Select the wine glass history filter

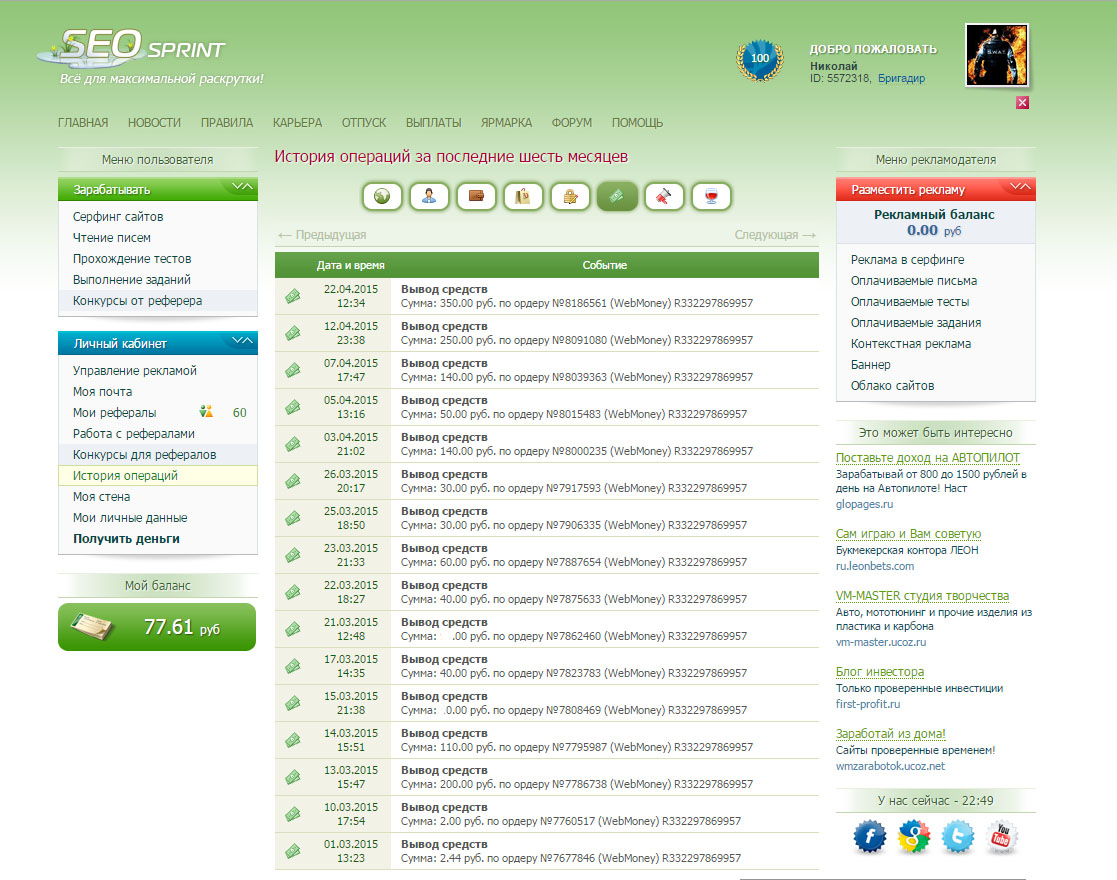coord(711,197)
